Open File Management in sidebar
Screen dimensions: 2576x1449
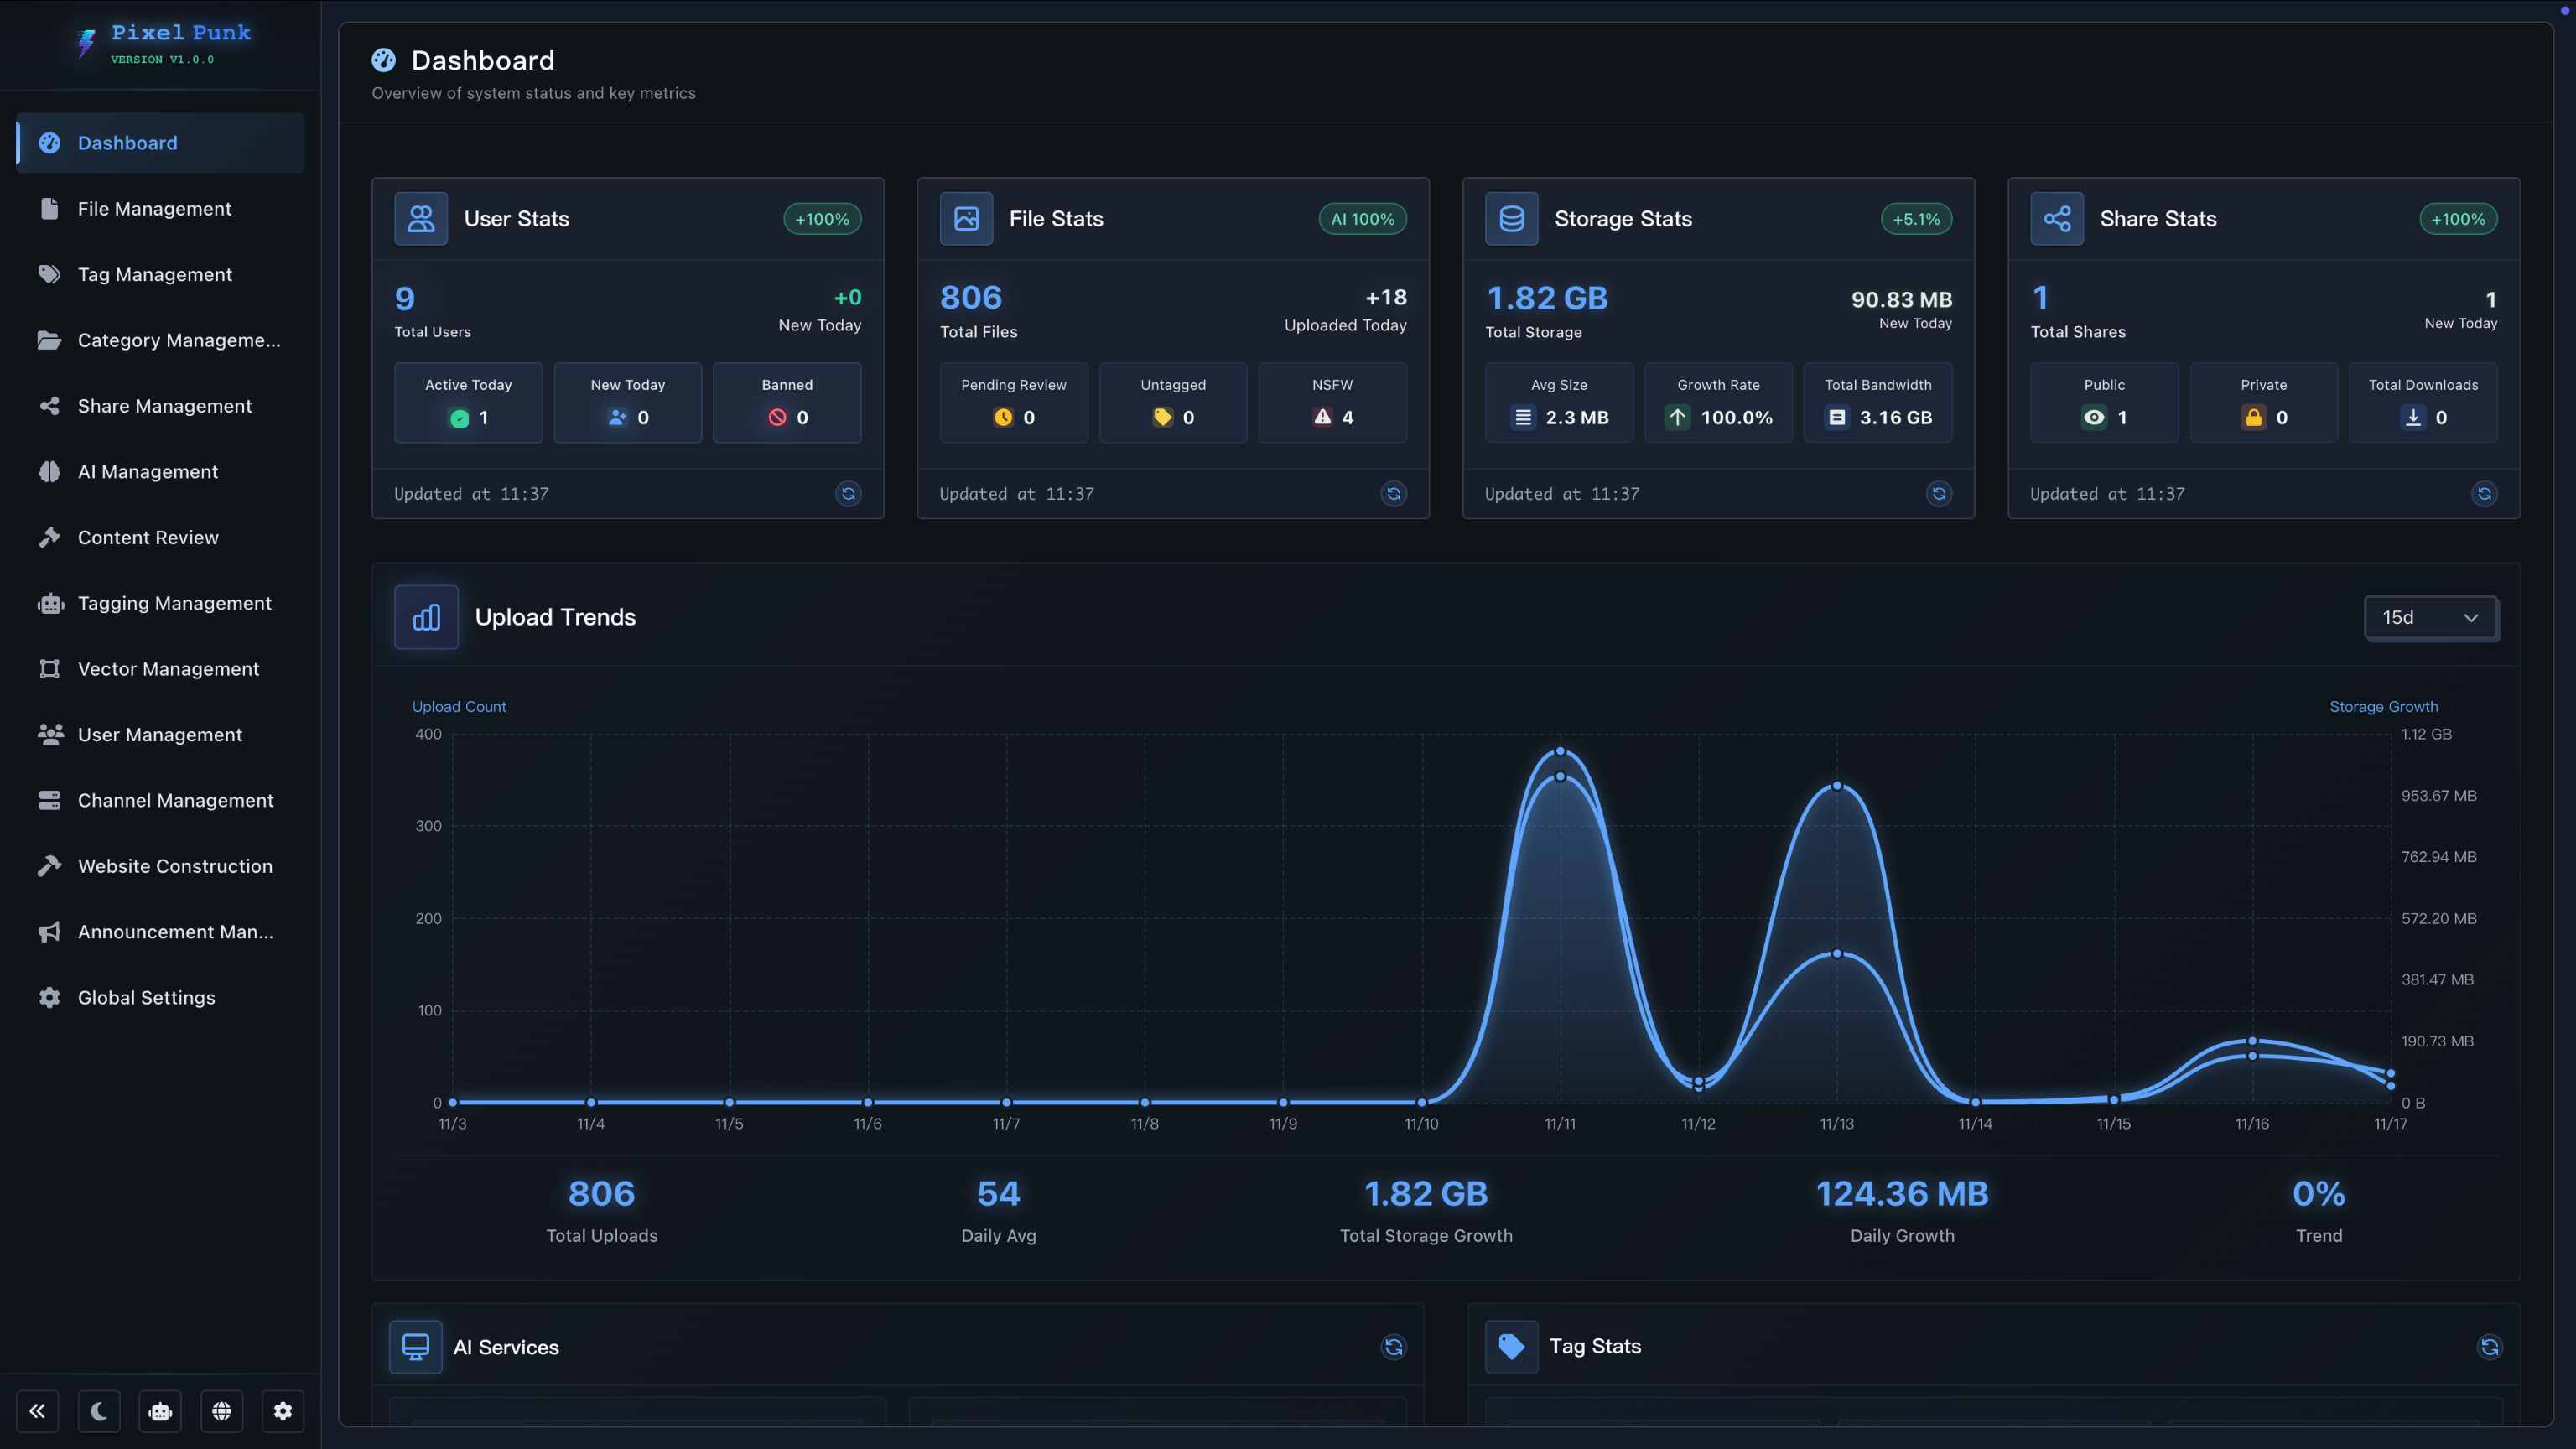[155, 209]
